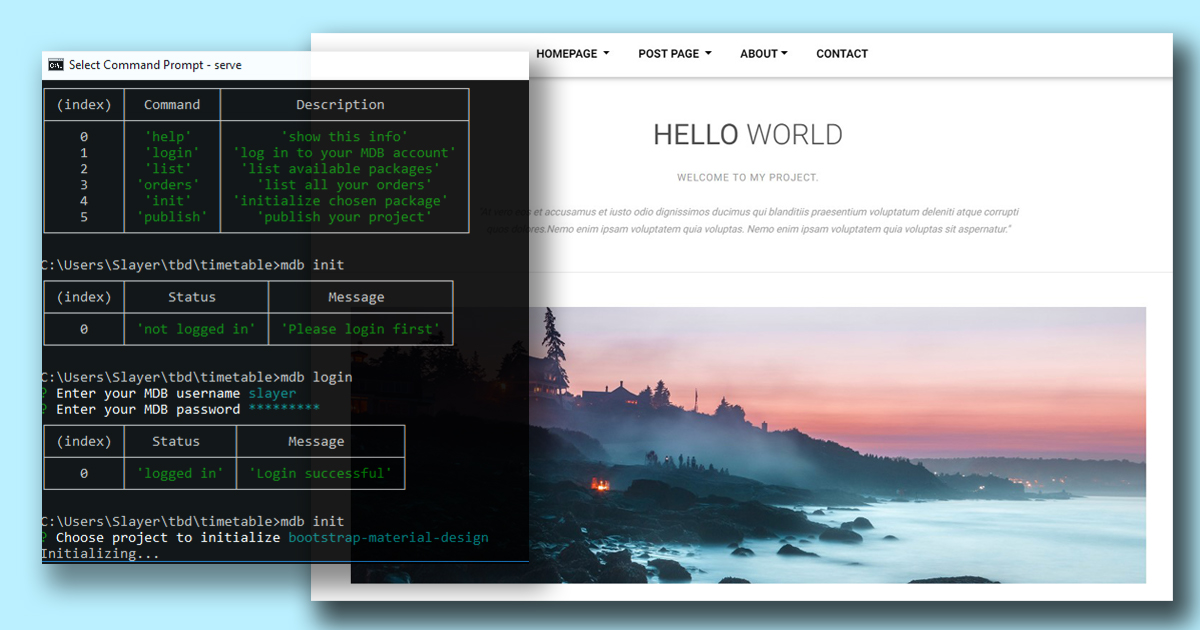Image resolution: width=1200 pixels, height=630 pixels.
Task: Click the HELLO WORLD heading
Action: click(748, 134)
